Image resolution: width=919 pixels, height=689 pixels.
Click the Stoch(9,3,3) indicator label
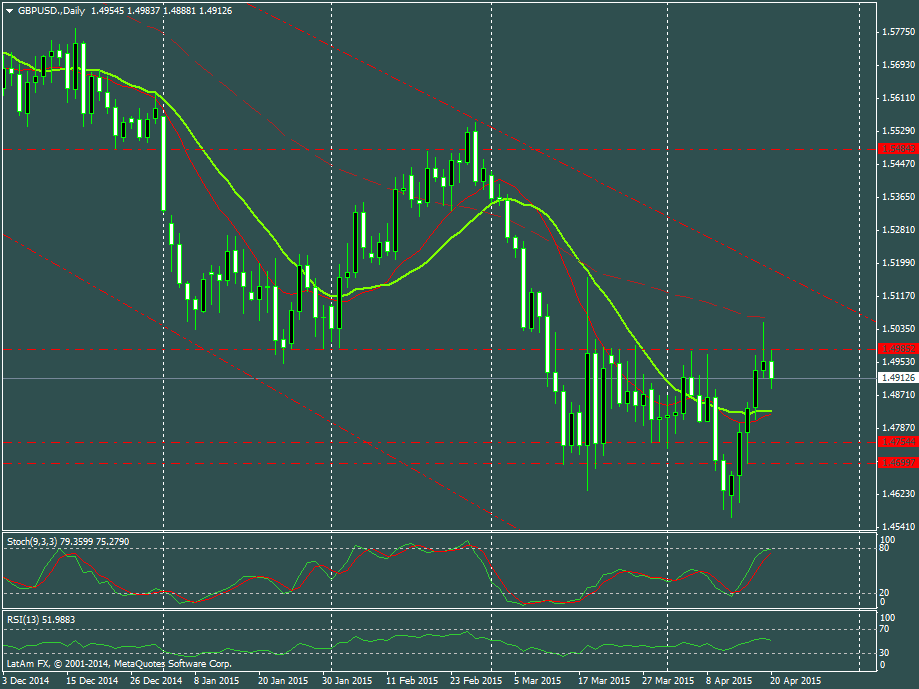point(66,541)
